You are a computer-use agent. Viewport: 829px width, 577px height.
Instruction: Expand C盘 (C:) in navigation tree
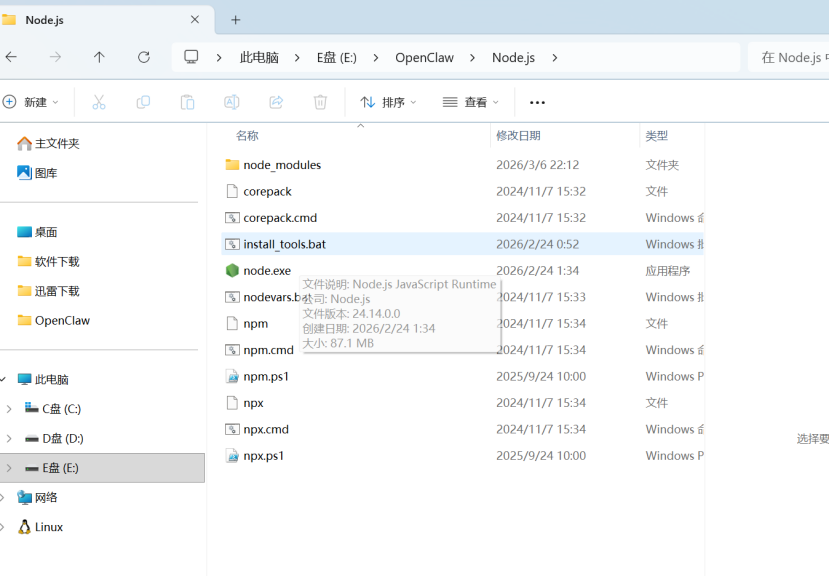point(9,409)
